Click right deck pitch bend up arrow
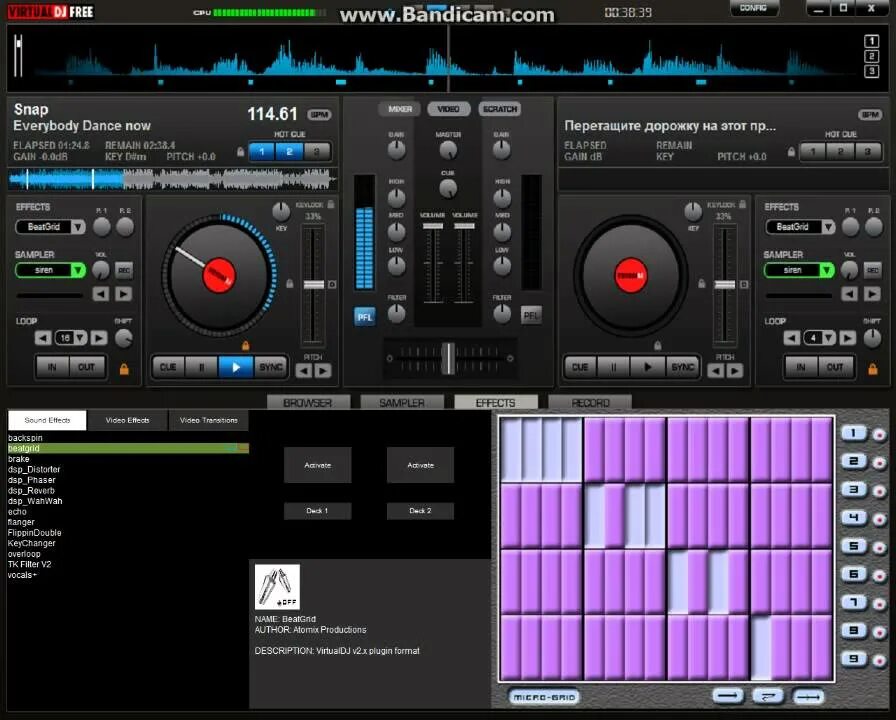 [x=735, y=371]
